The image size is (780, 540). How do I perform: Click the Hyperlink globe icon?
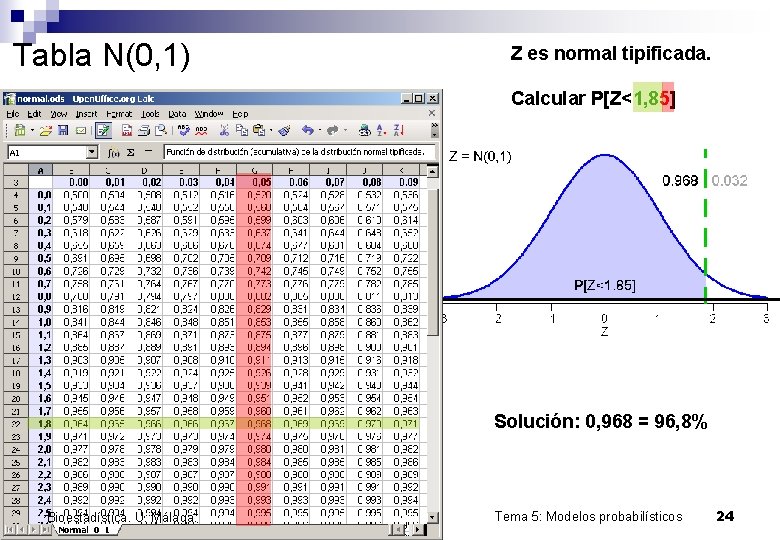[365, 130]
